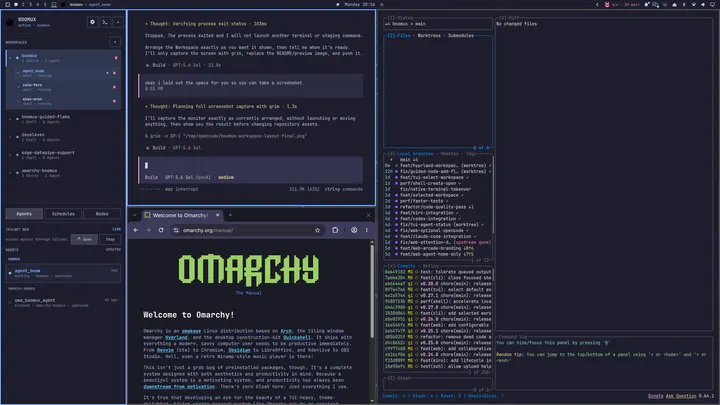Follow the Quickshell link
Viewport: 720px width, 405px height.
(x=297, y=337)
